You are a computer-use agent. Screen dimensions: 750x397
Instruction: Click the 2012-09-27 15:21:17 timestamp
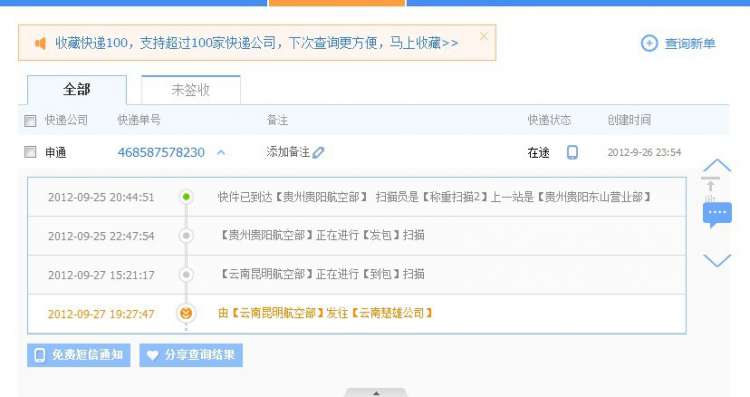pos(101,275)
